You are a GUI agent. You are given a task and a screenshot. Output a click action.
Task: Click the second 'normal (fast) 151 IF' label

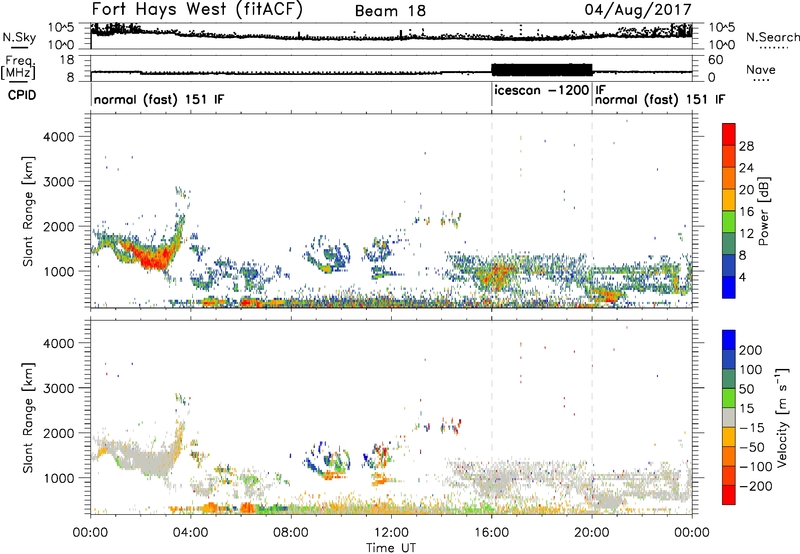[660, 99]
